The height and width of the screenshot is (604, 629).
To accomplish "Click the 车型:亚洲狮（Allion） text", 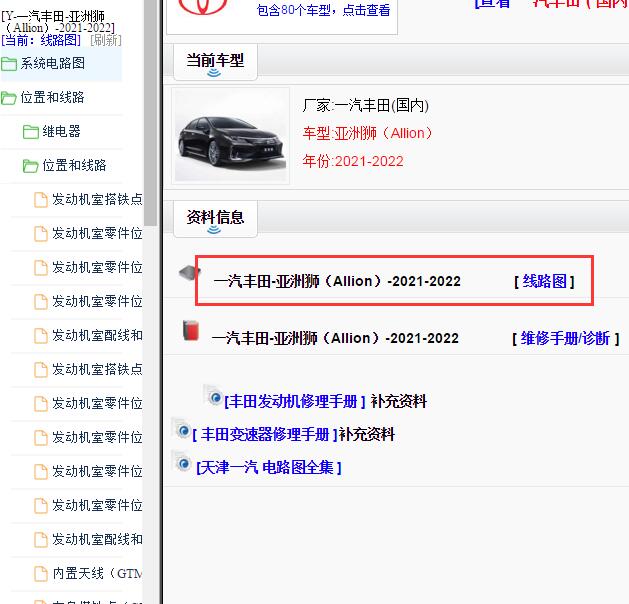I will (x=367, y=133).
